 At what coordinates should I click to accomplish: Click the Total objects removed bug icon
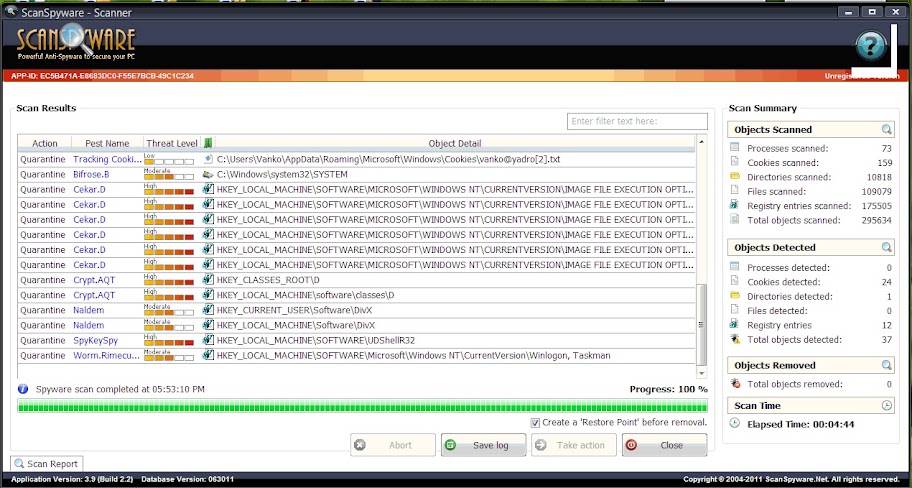[x=735, y=383]
